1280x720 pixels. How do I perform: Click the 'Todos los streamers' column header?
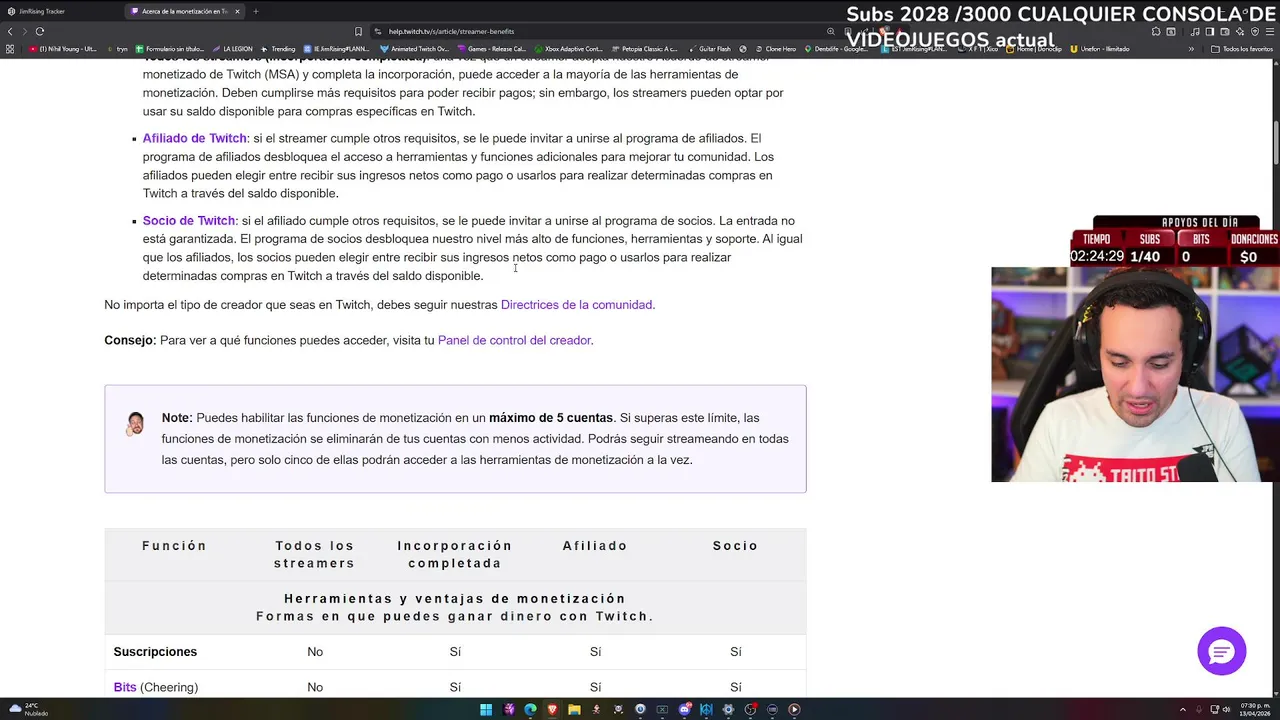click(x=315, y=554)
